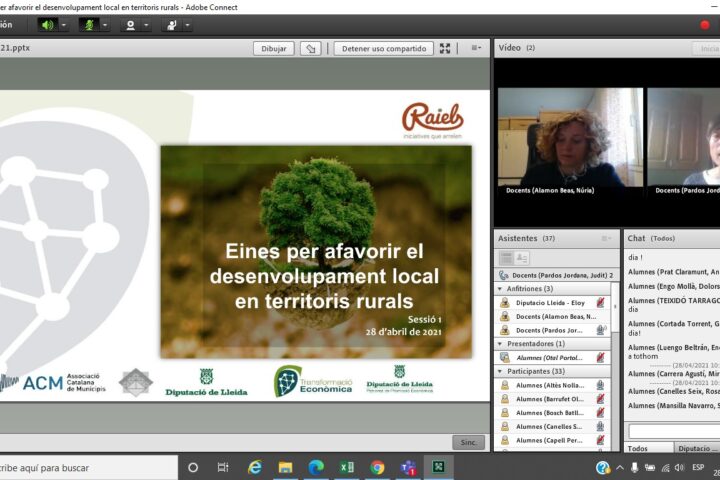Open the Asistentes pod options menu

tap(607, 238)
